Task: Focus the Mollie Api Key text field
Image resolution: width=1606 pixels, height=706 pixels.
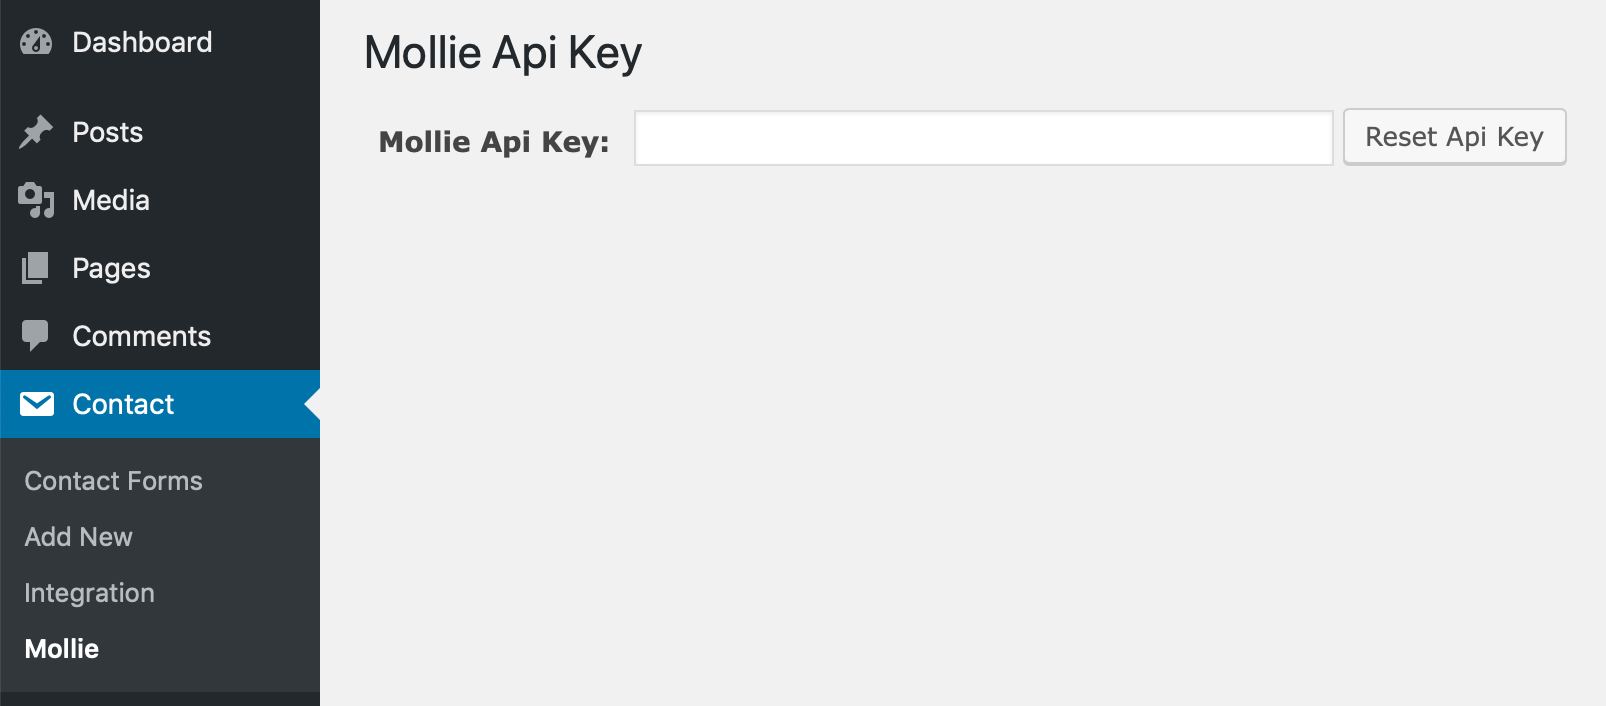Action: point(983,138)
